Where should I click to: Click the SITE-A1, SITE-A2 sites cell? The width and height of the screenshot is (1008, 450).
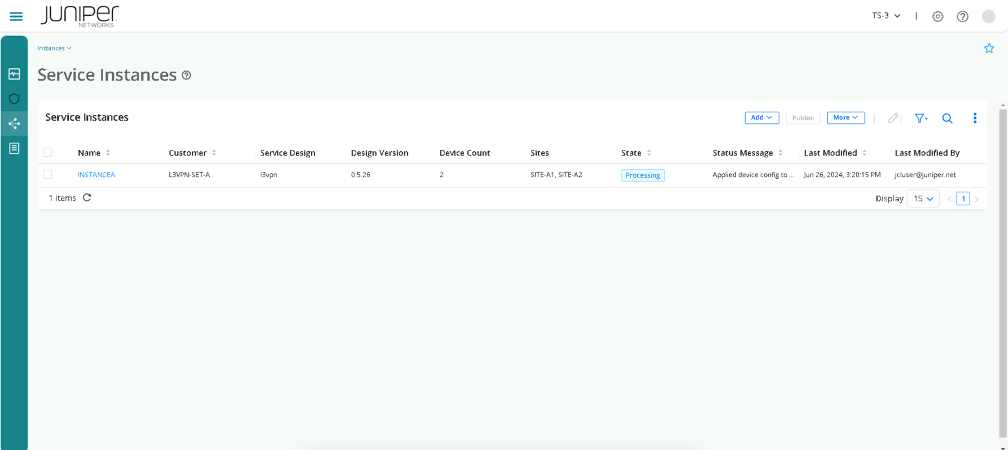(556, 175)
